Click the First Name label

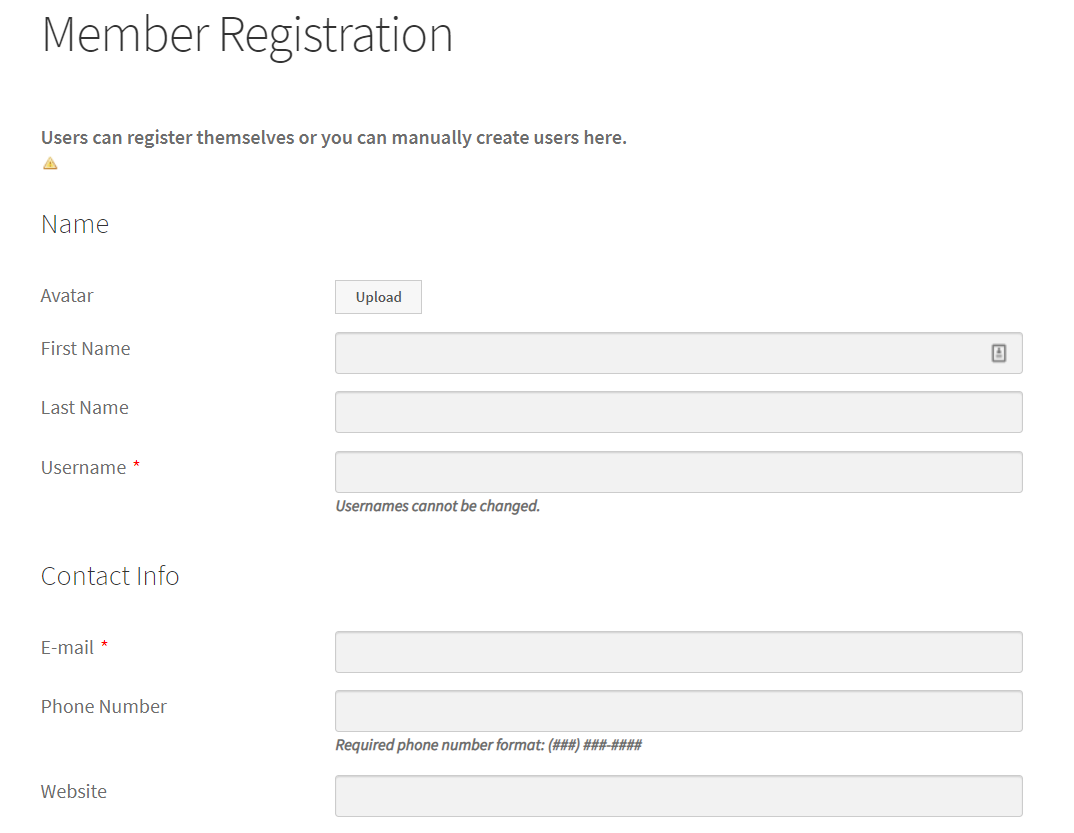85,349
